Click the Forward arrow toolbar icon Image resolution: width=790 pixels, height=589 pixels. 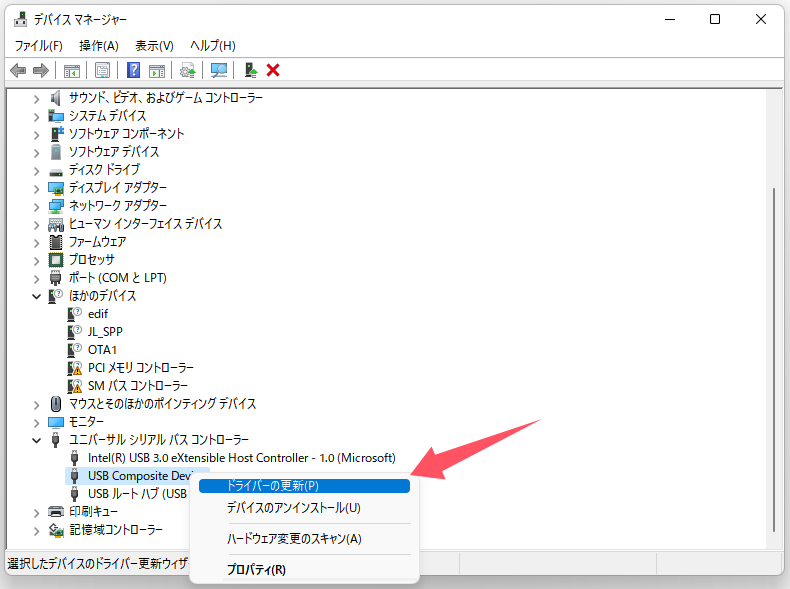(x=41, y=70)
